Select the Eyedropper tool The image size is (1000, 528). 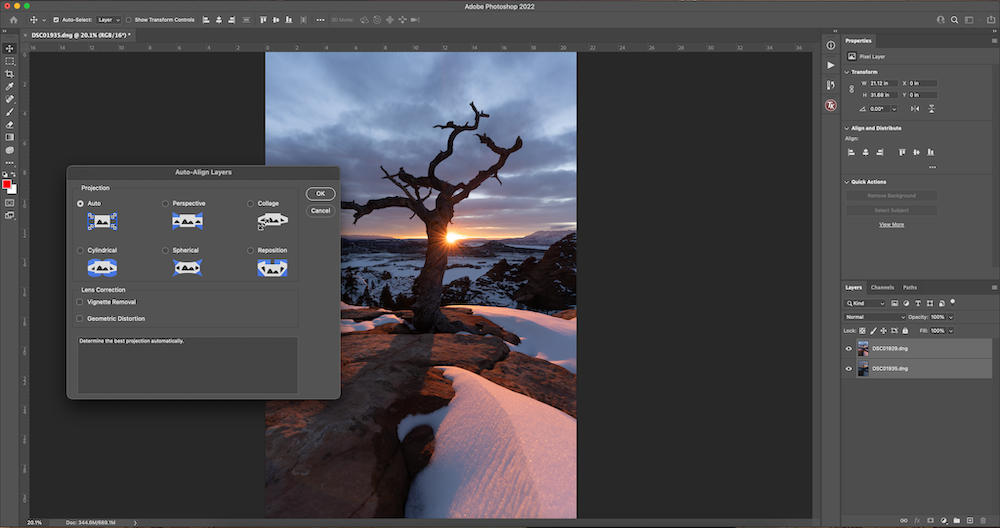pos(10,87)
